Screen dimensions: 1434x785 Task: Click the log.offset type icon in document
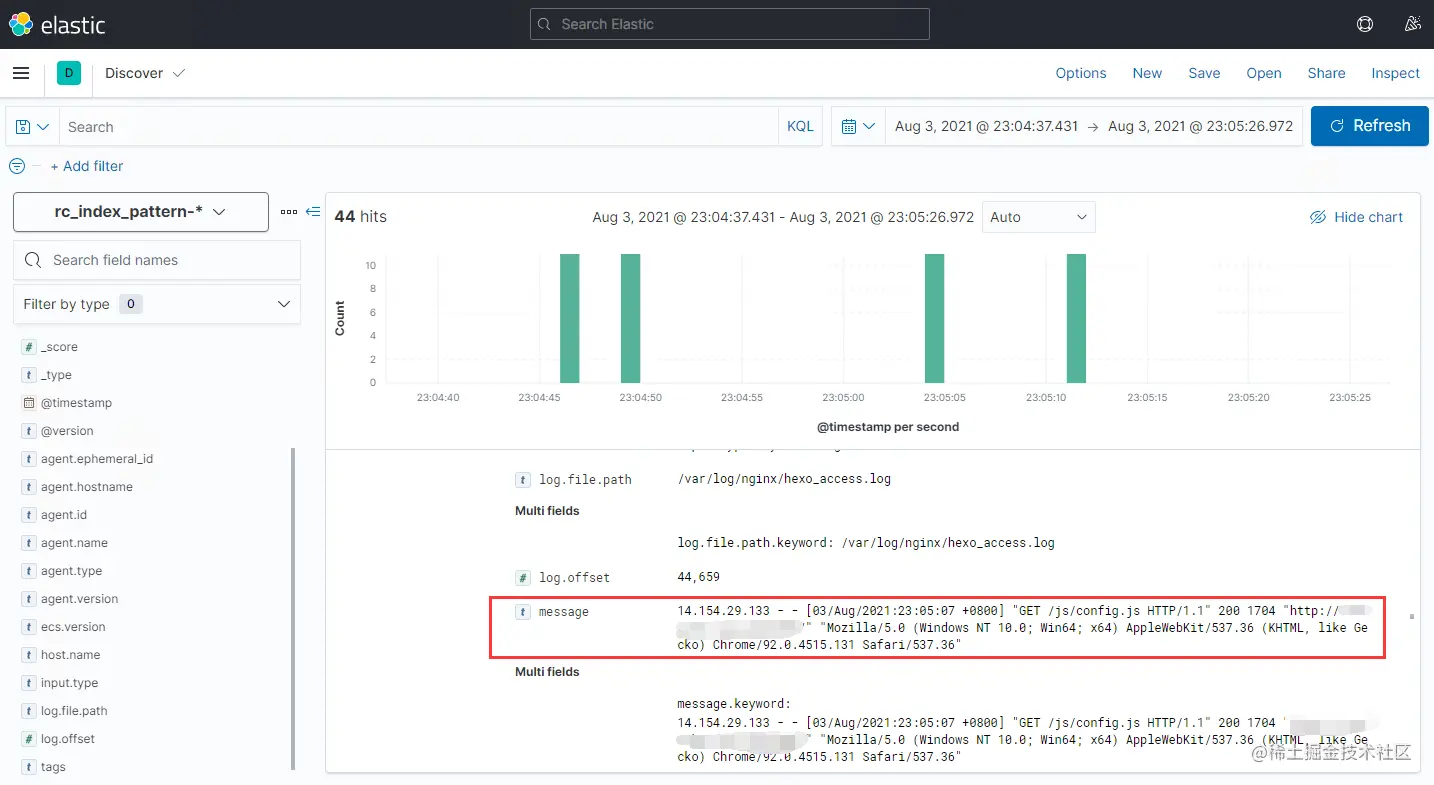point(522,578)
